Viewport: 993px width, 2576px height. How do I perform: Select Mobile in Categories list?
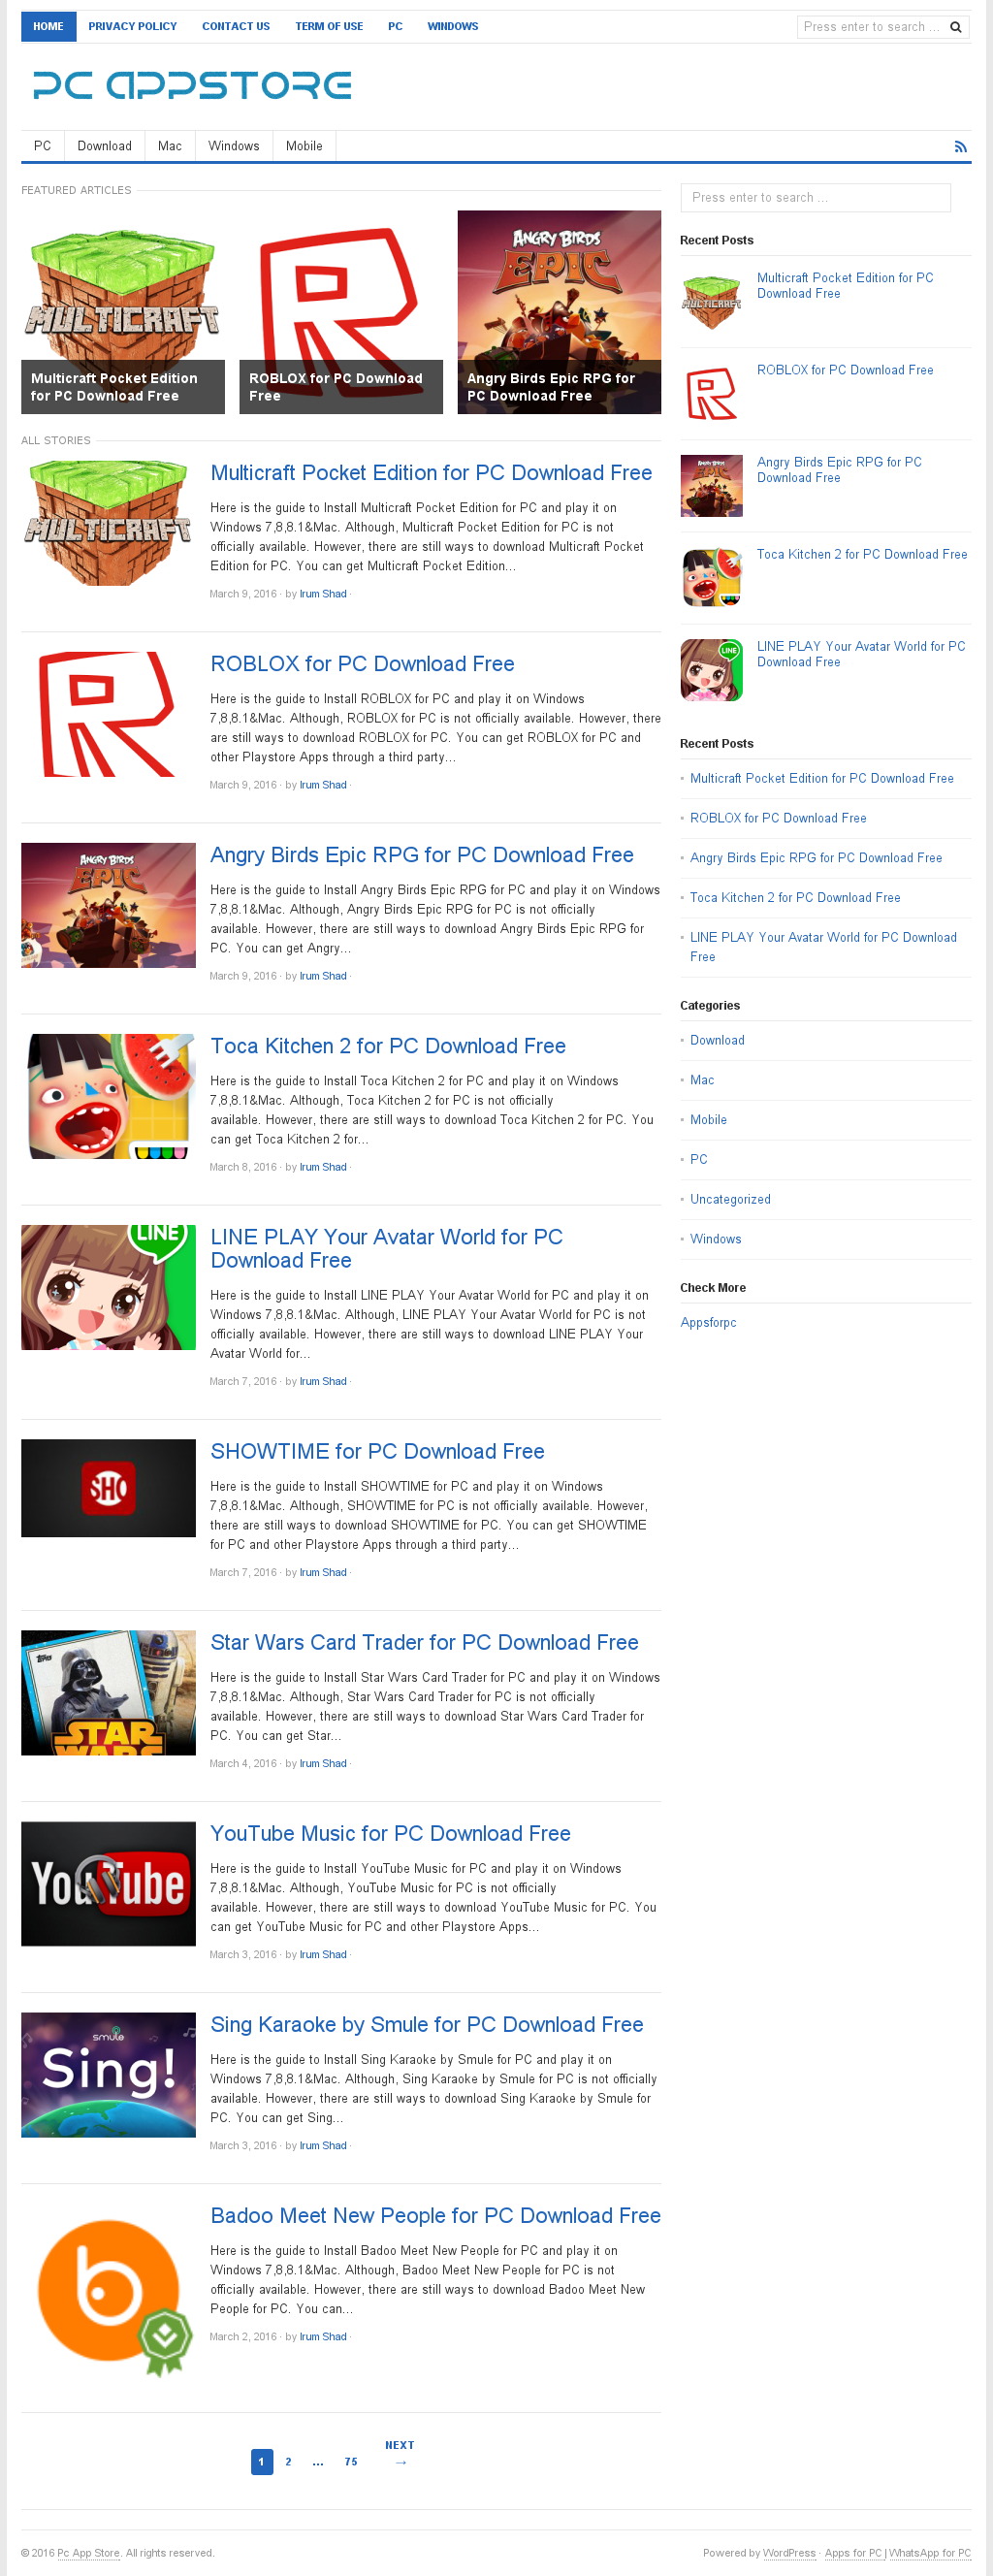click(708, 1121)
